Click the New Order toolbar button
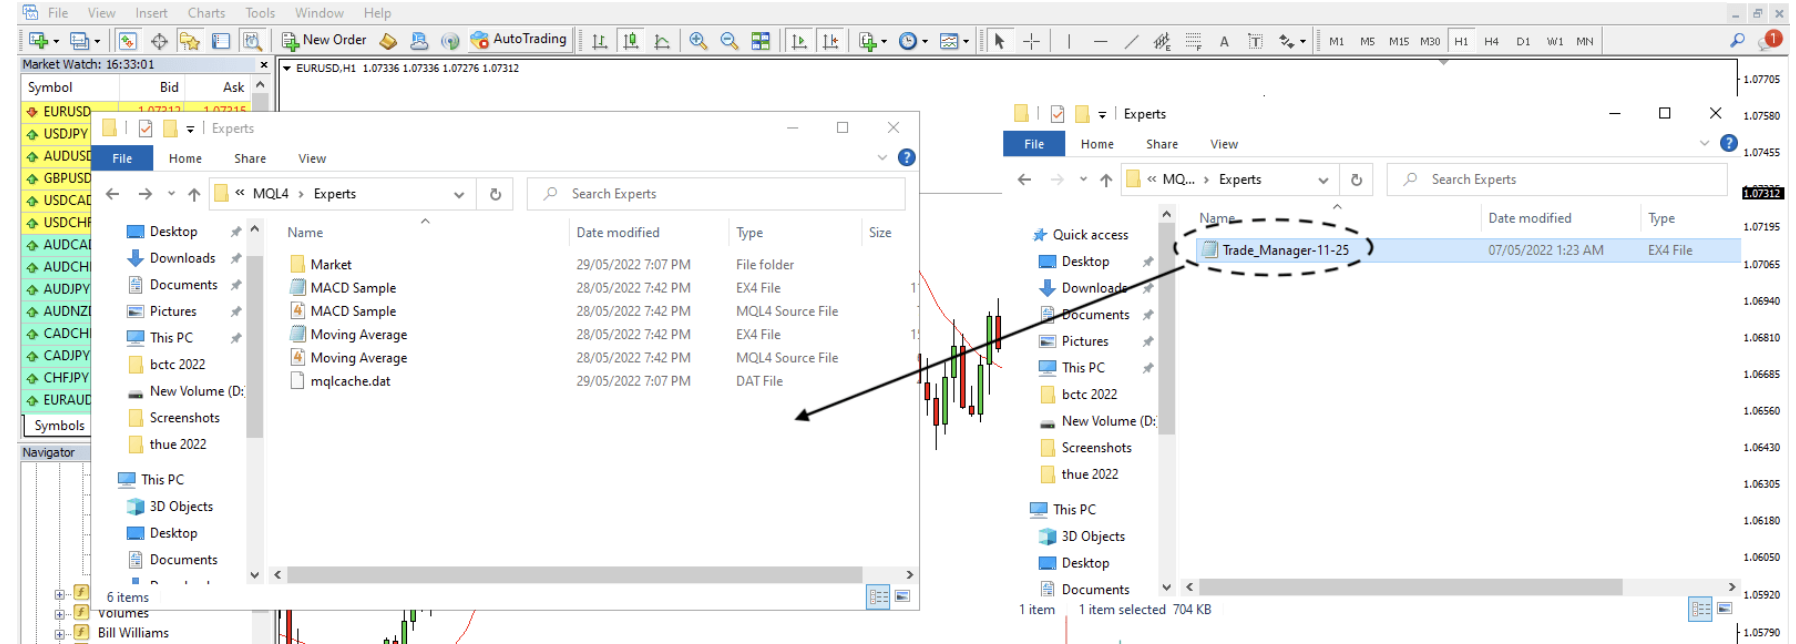 coord(324,40)
